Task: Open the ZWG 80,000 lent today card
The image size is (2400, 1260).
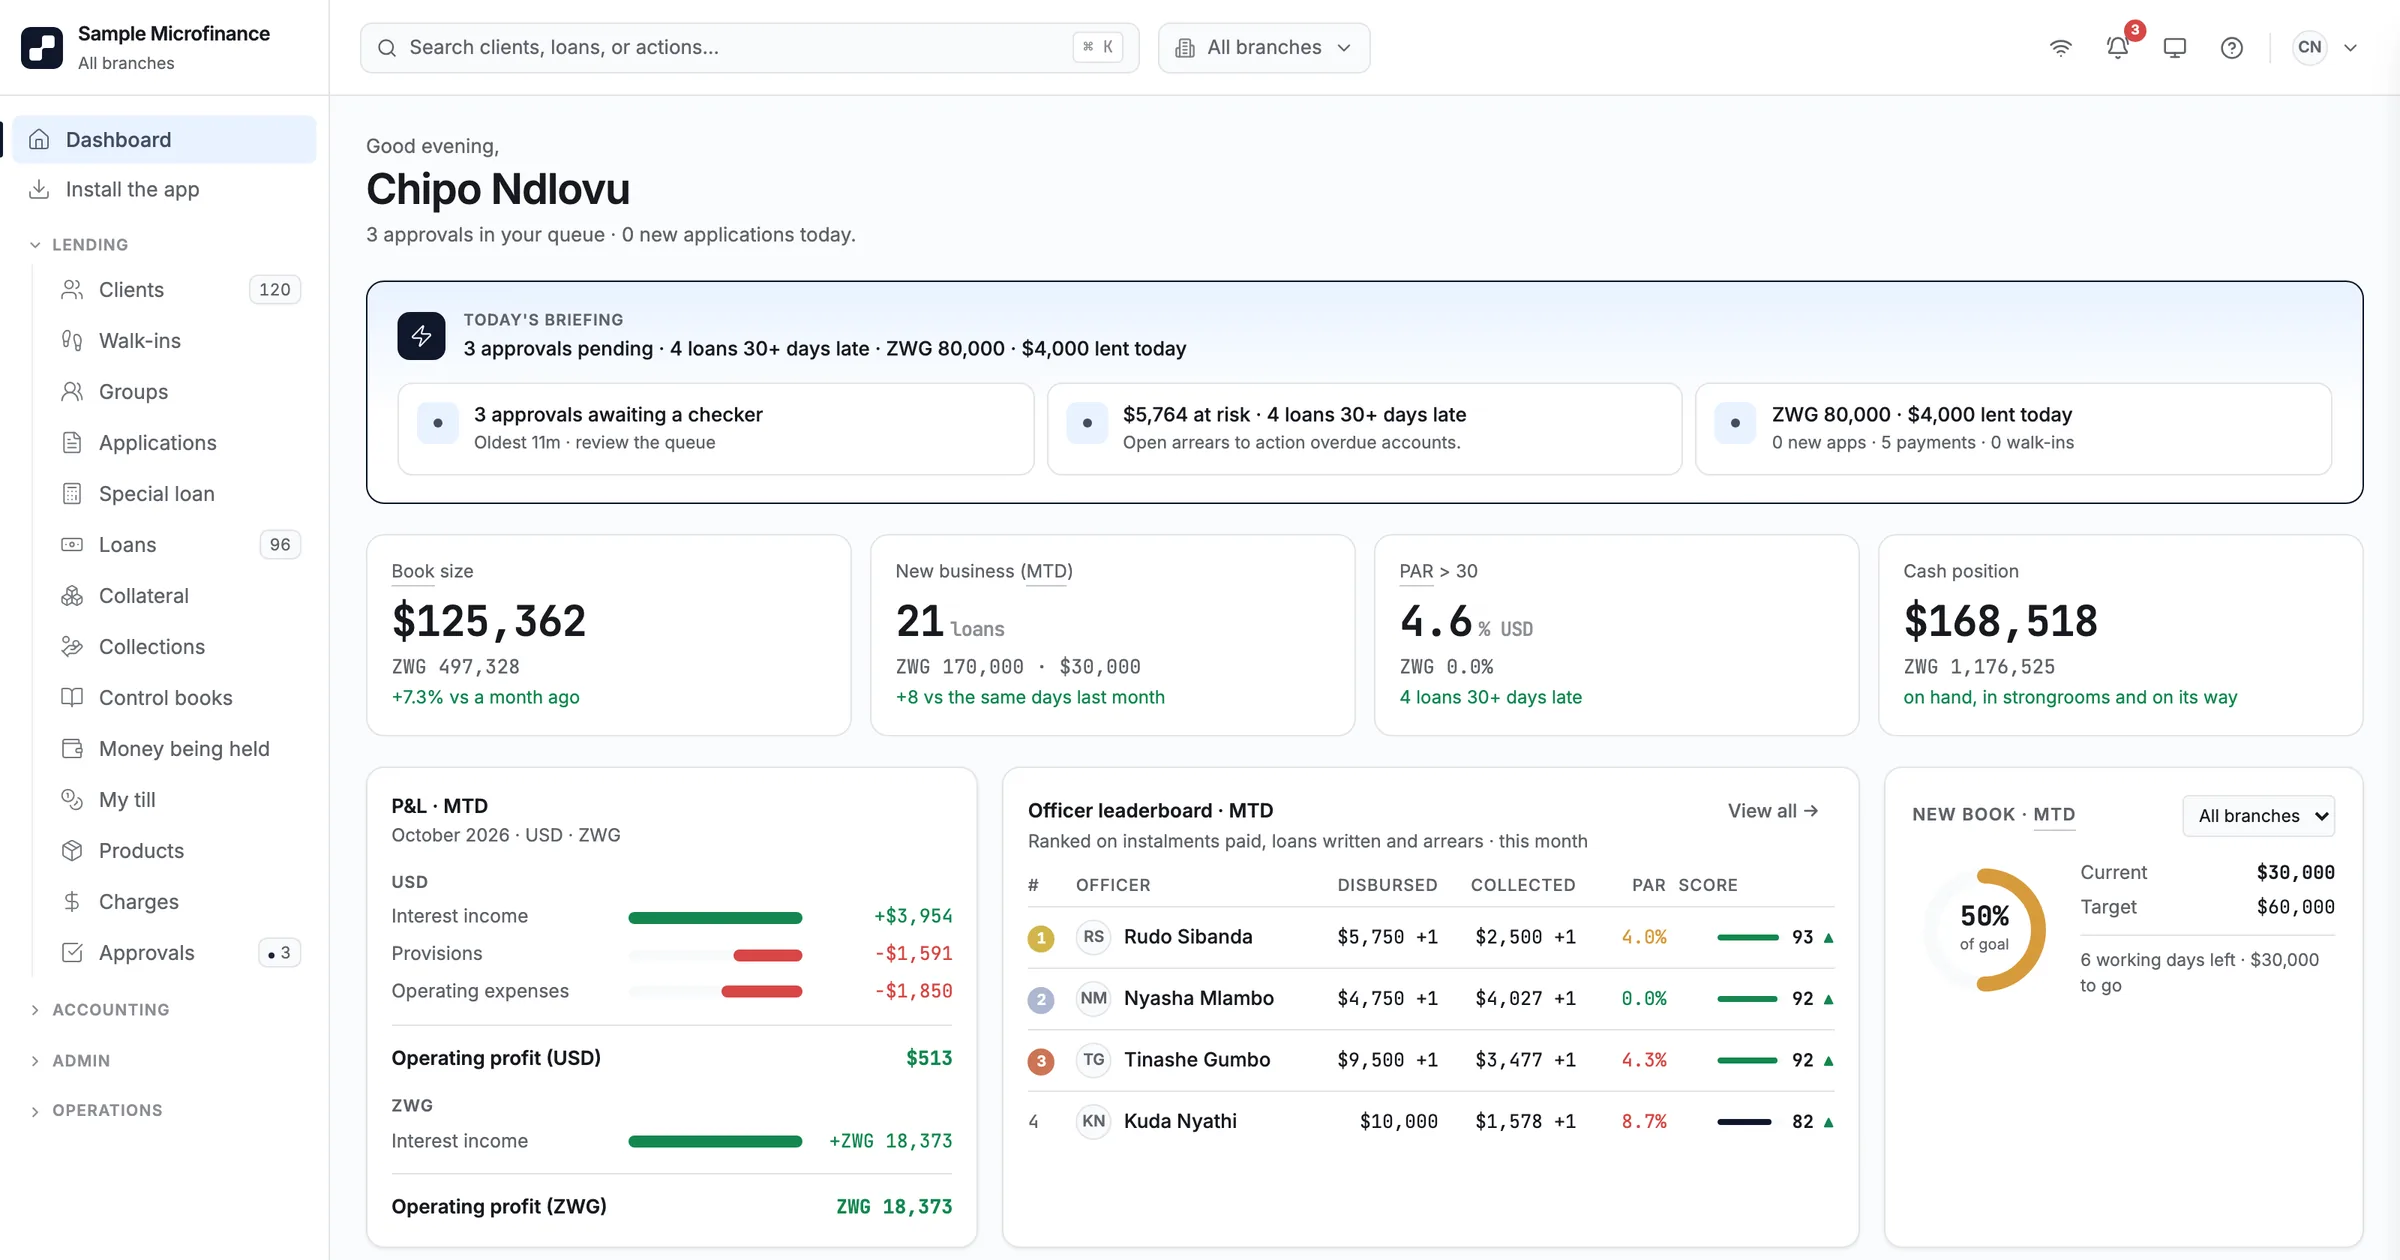Action: tap(2013, 428)
